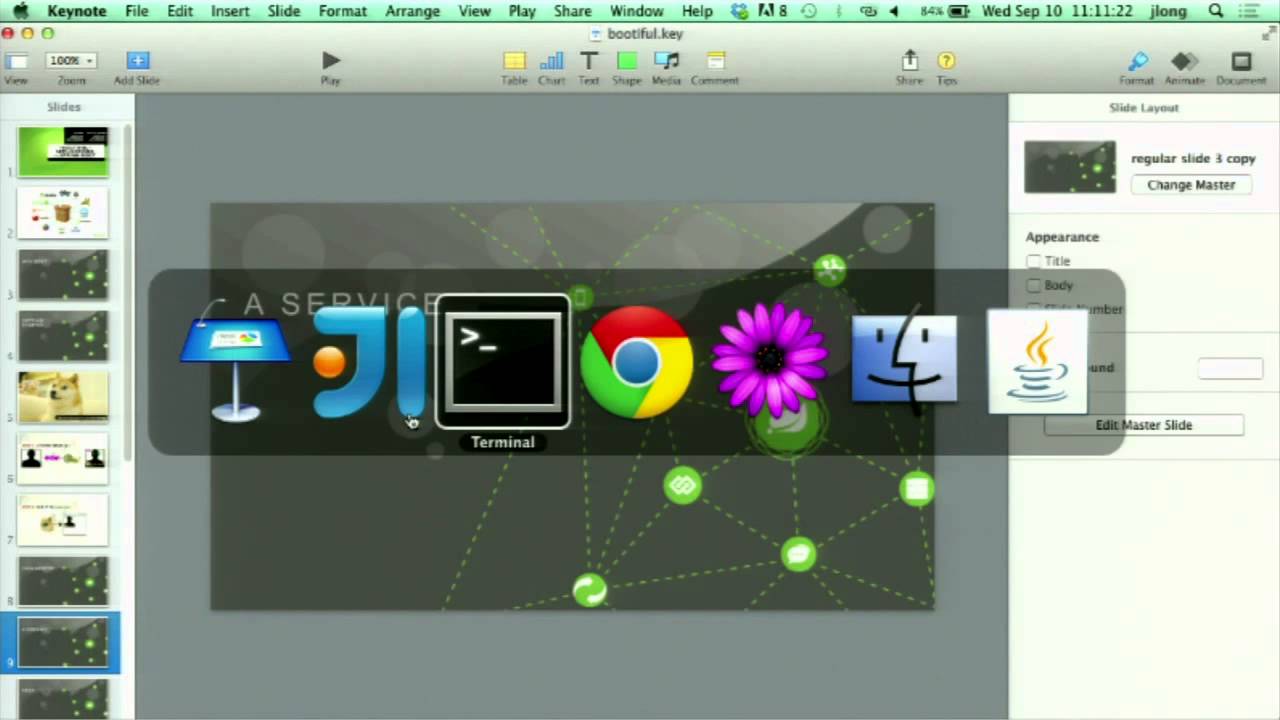Open the Slide menu
This screenshot has height=720, width=1280.
pos(284,11)
